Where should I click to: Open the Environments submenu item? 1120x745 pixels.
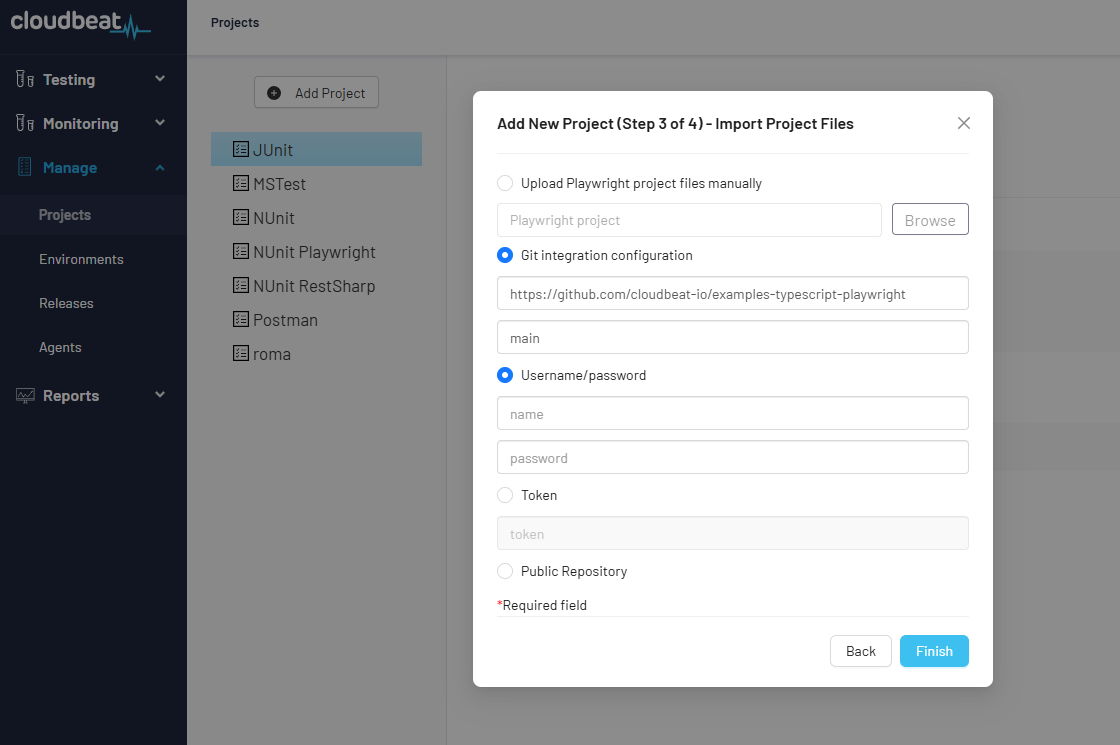tap(81, 259)
